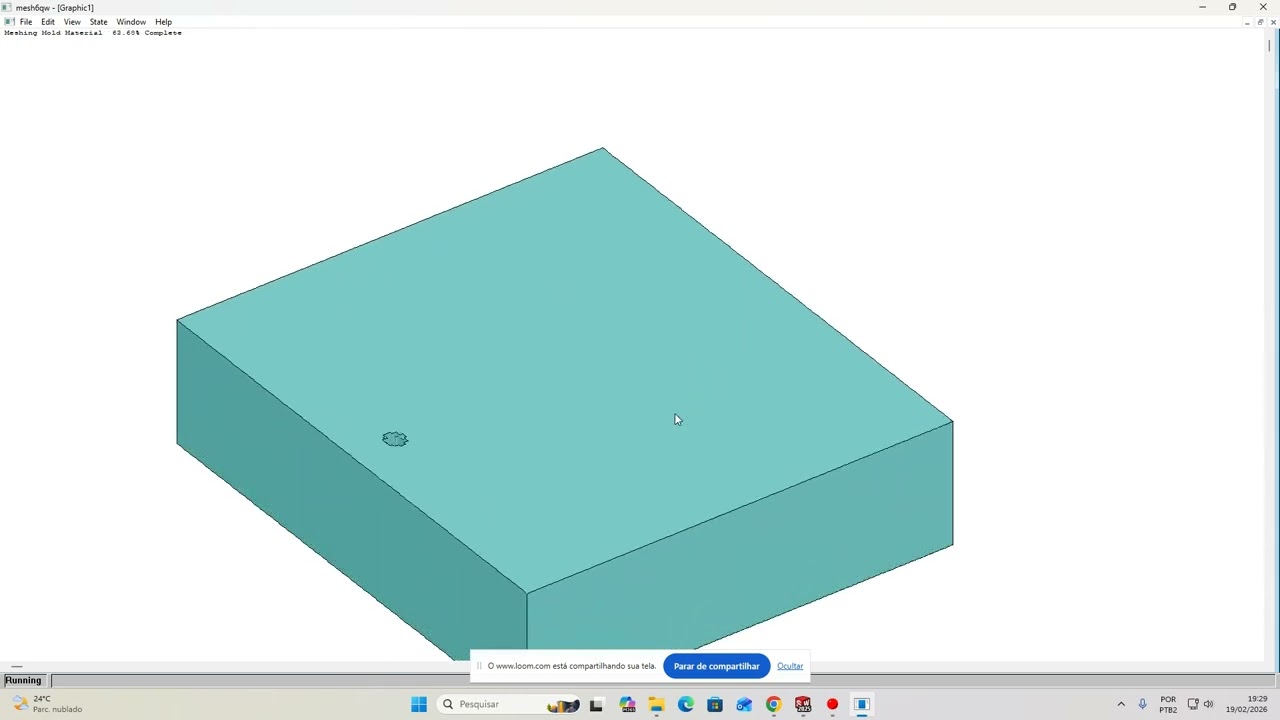The height and width of the screenshot is (720, 1280).
Task: Open Microsoft 365 Copilot from taskbar
Action: (x=627, y=704)
